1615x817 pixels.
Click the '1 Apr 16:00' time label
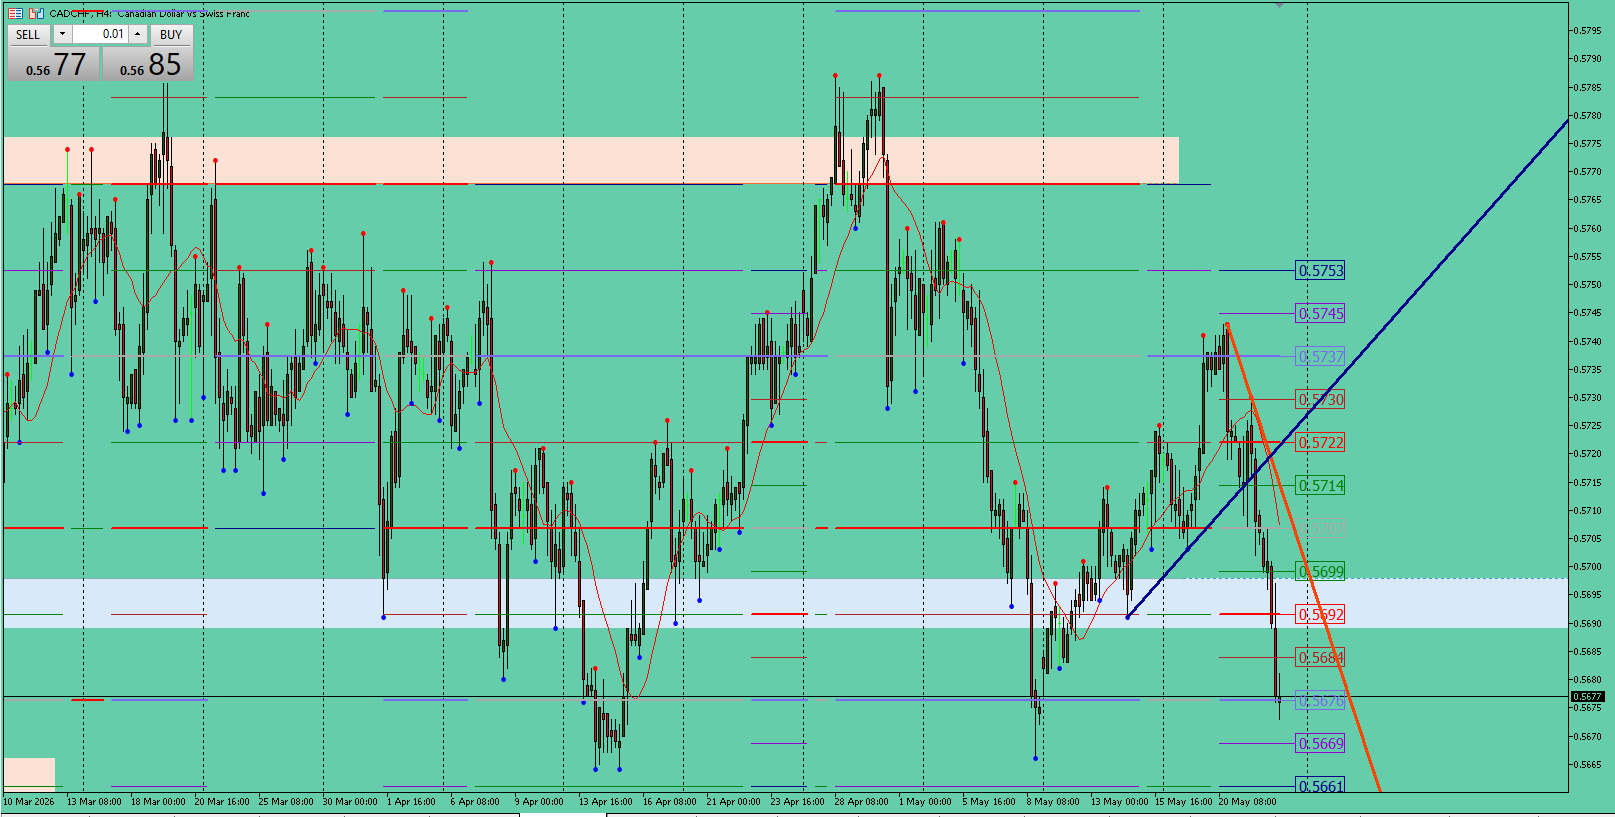point(411,801)
